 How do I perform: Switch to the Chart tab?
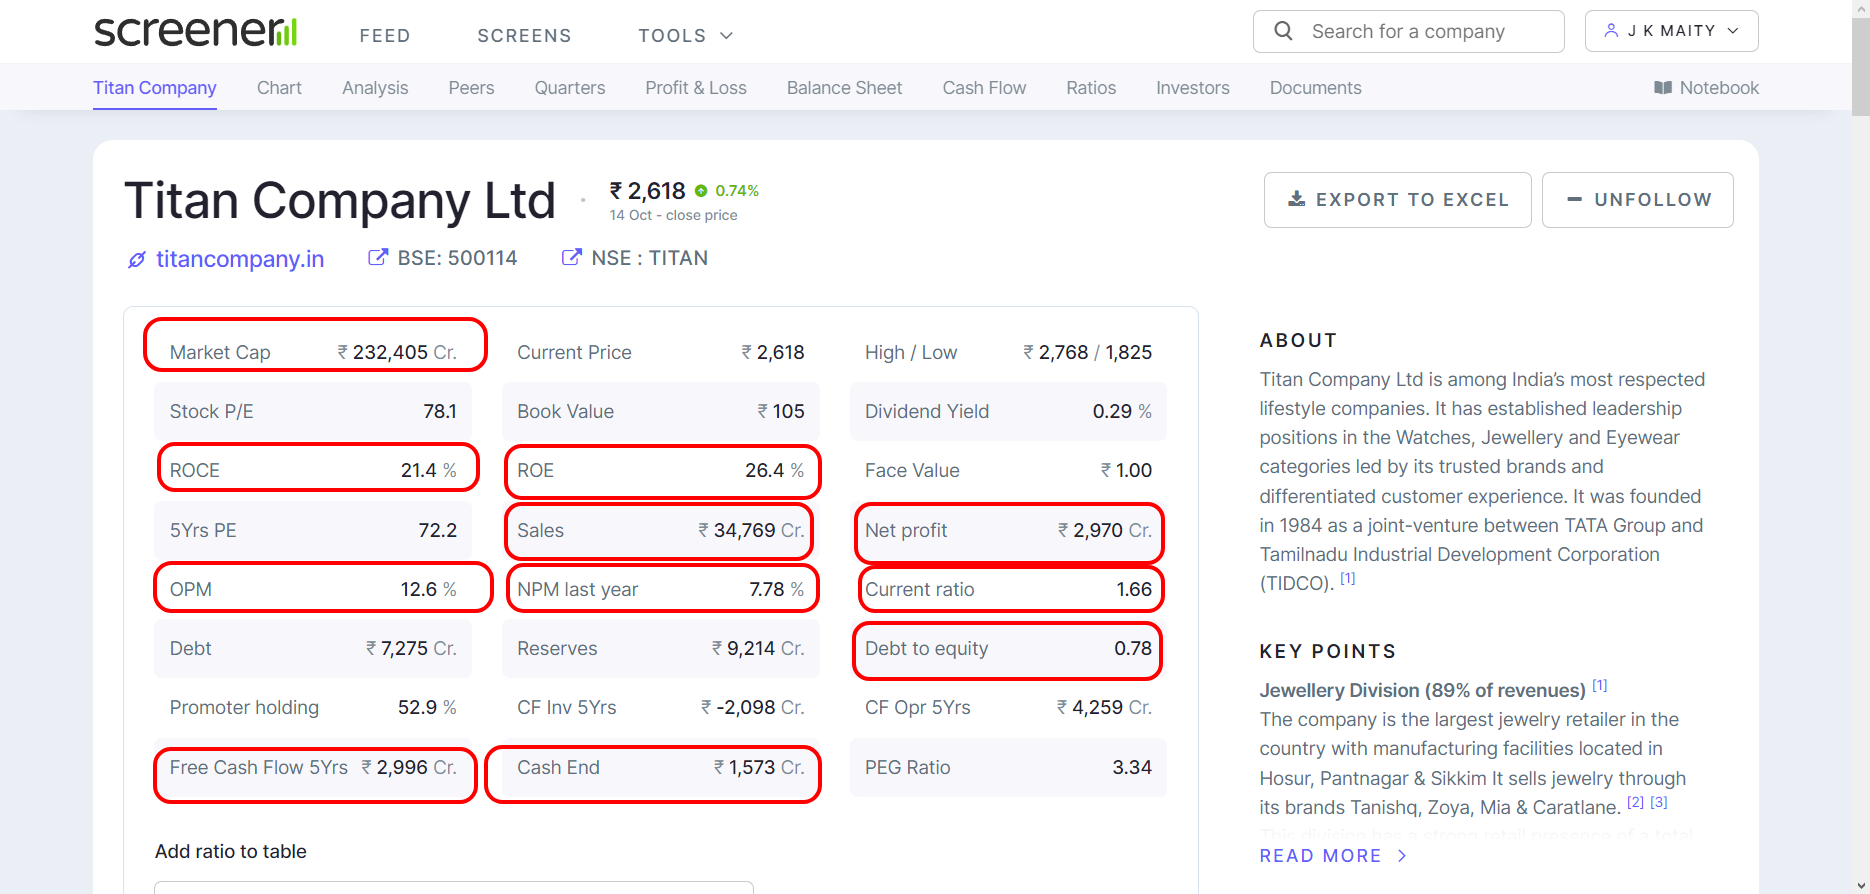pos(279,88)
